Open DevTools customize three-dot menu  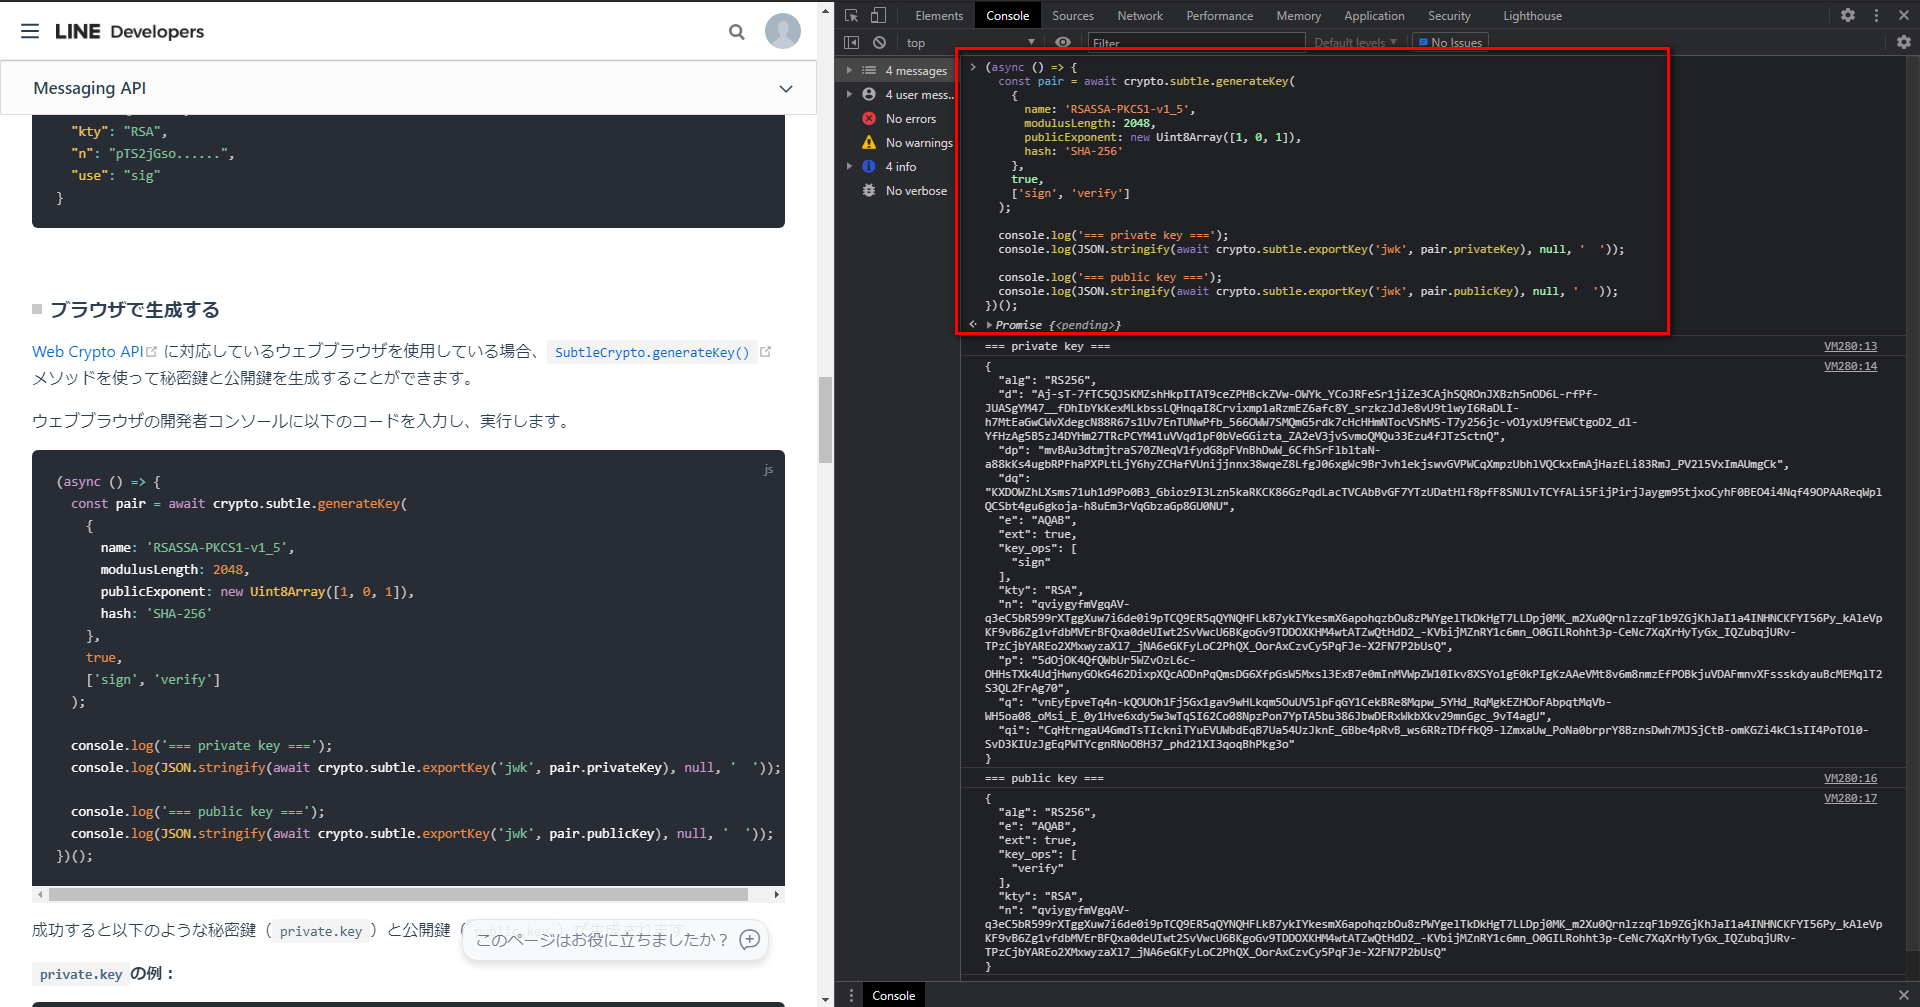click(1876, 15)
